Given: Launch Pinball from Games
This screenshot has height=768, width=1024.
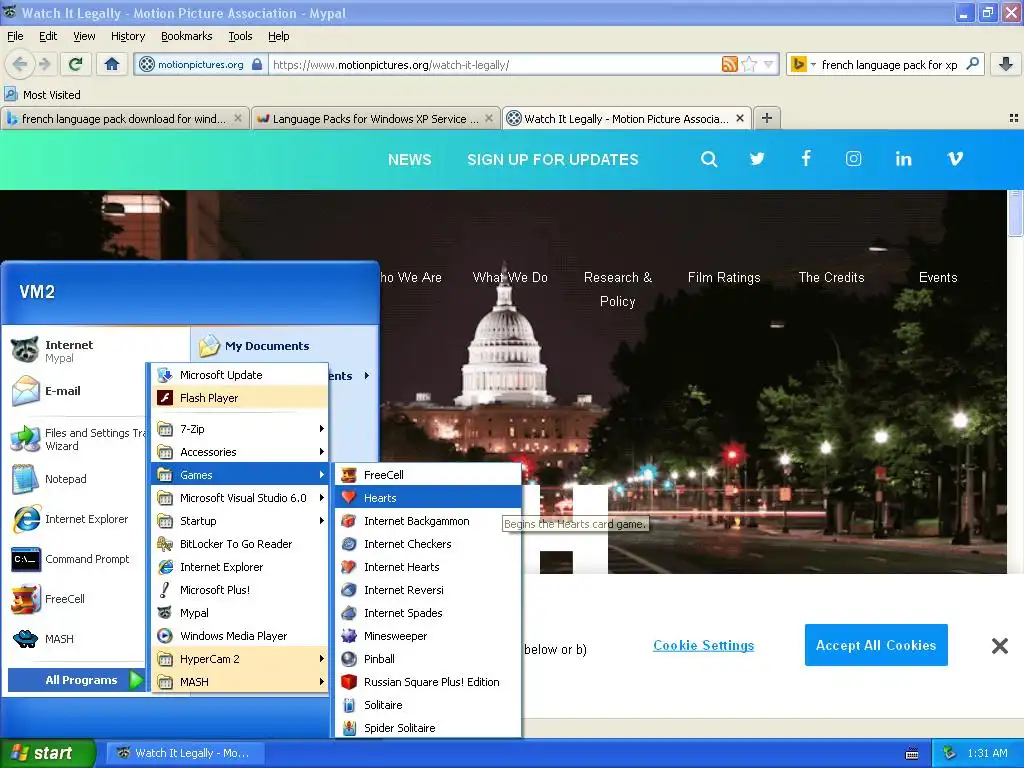Looking at the screenshot, I should (x=428, y=659).
